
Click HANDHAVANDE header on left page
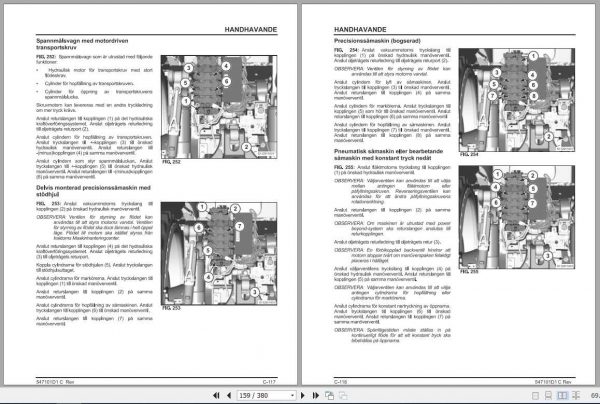(251, 29)
